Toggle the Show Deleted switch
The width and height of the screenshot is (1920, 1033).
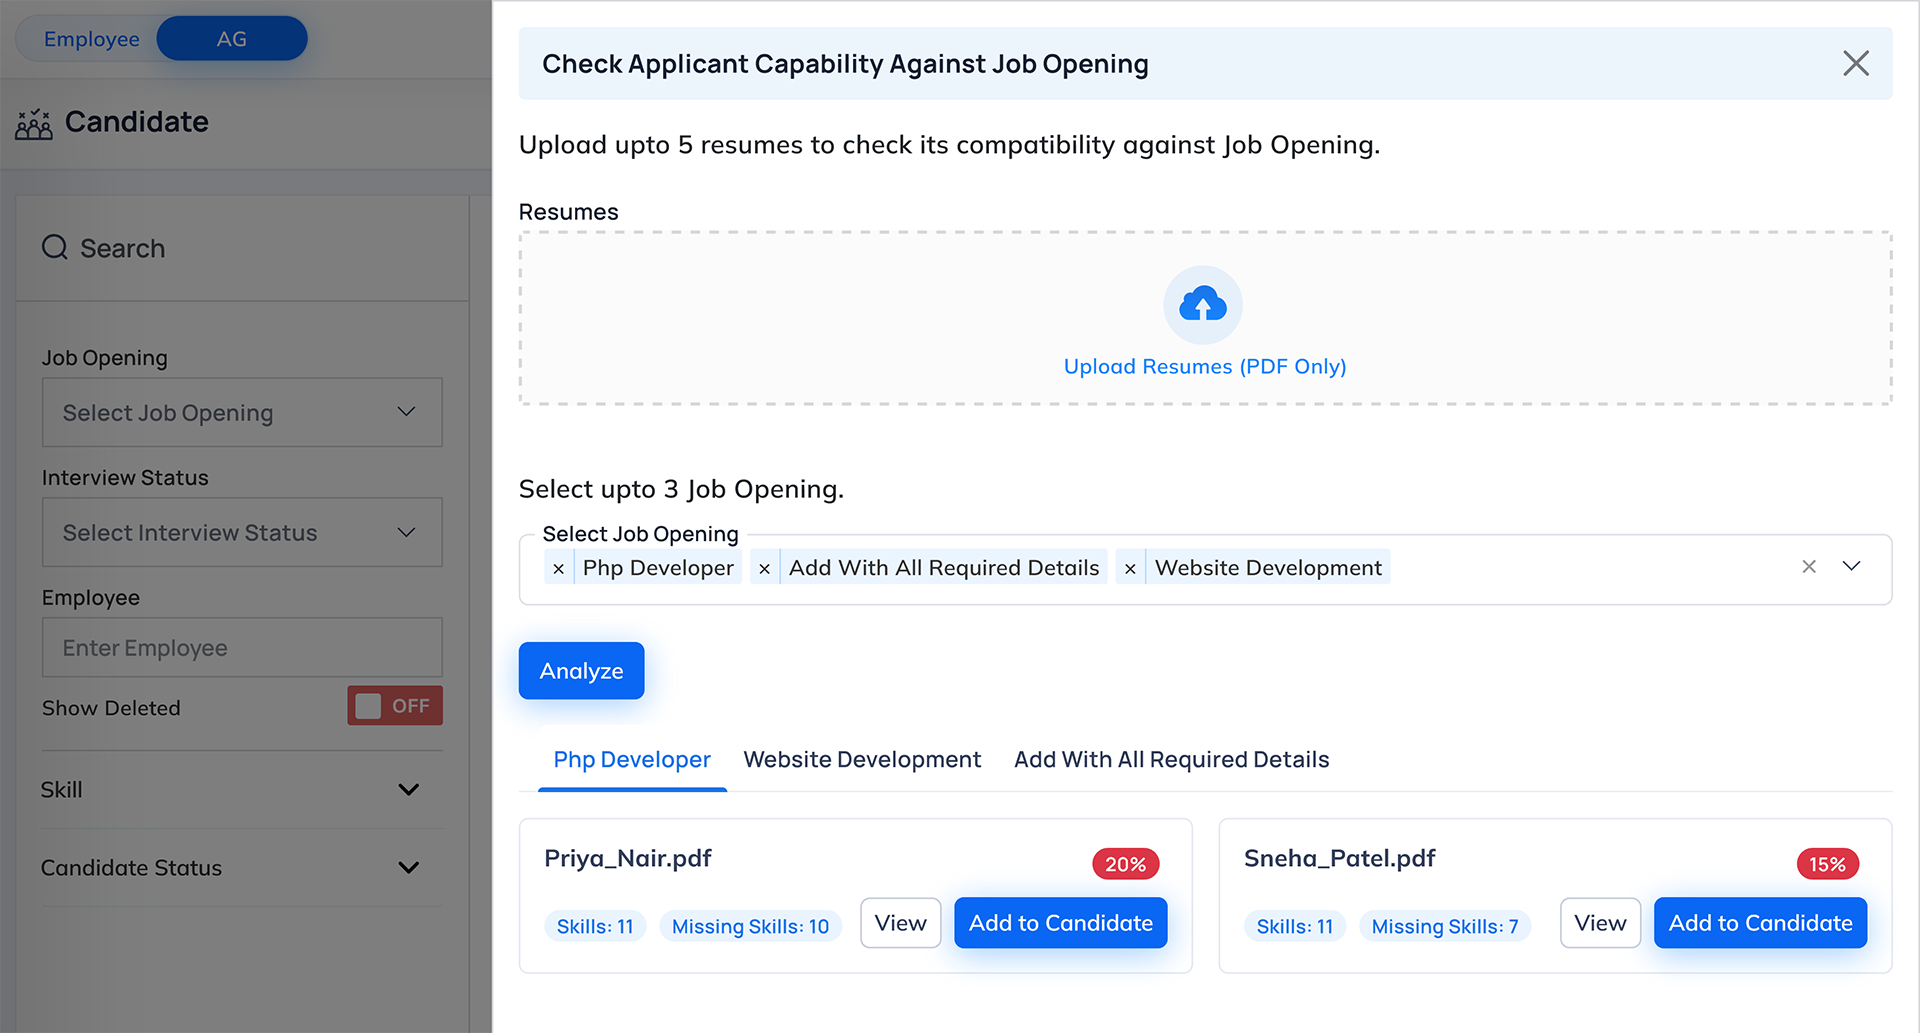point(394,706)
